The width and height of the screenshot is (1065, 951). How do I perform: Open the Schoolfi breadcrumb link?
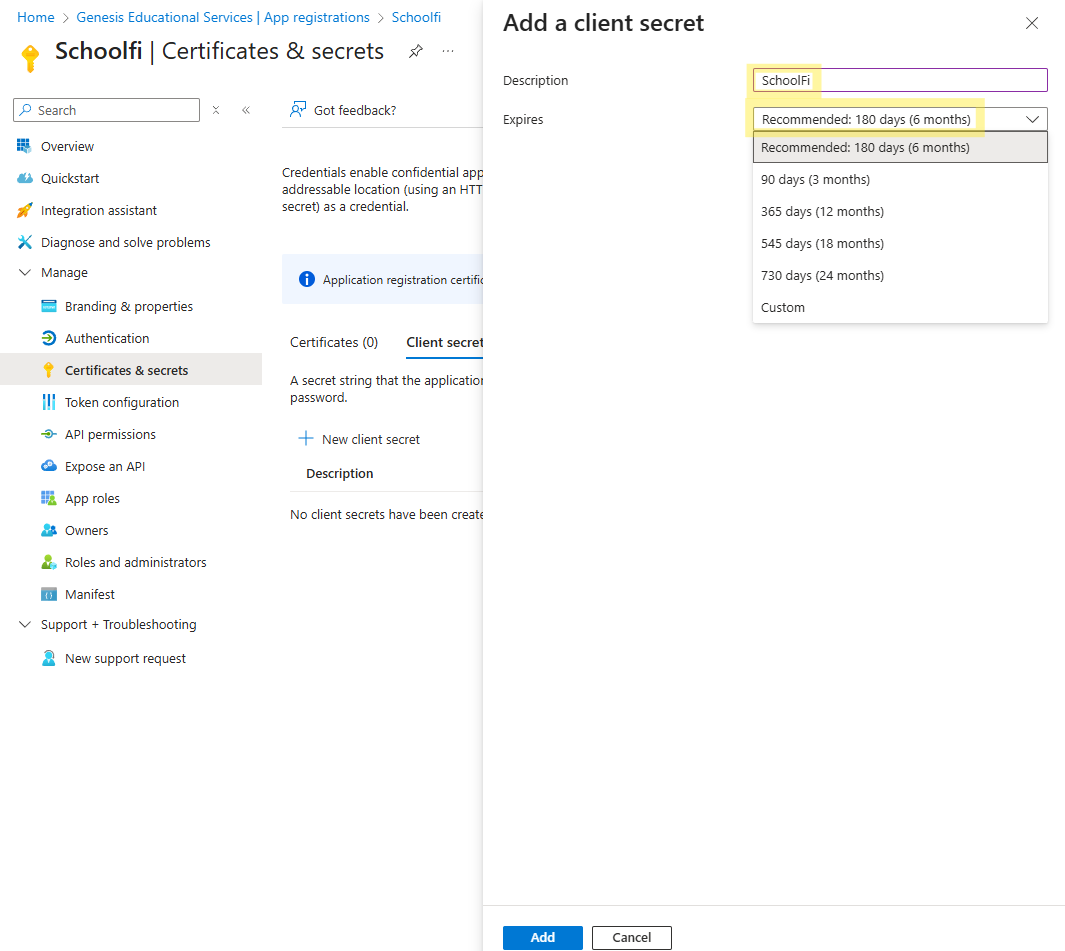tap(416, 17)
